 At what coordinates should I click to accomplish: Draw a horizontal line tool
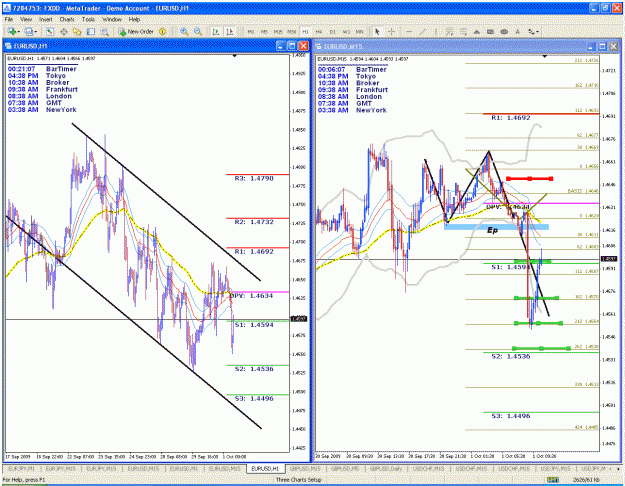point(409,31)
